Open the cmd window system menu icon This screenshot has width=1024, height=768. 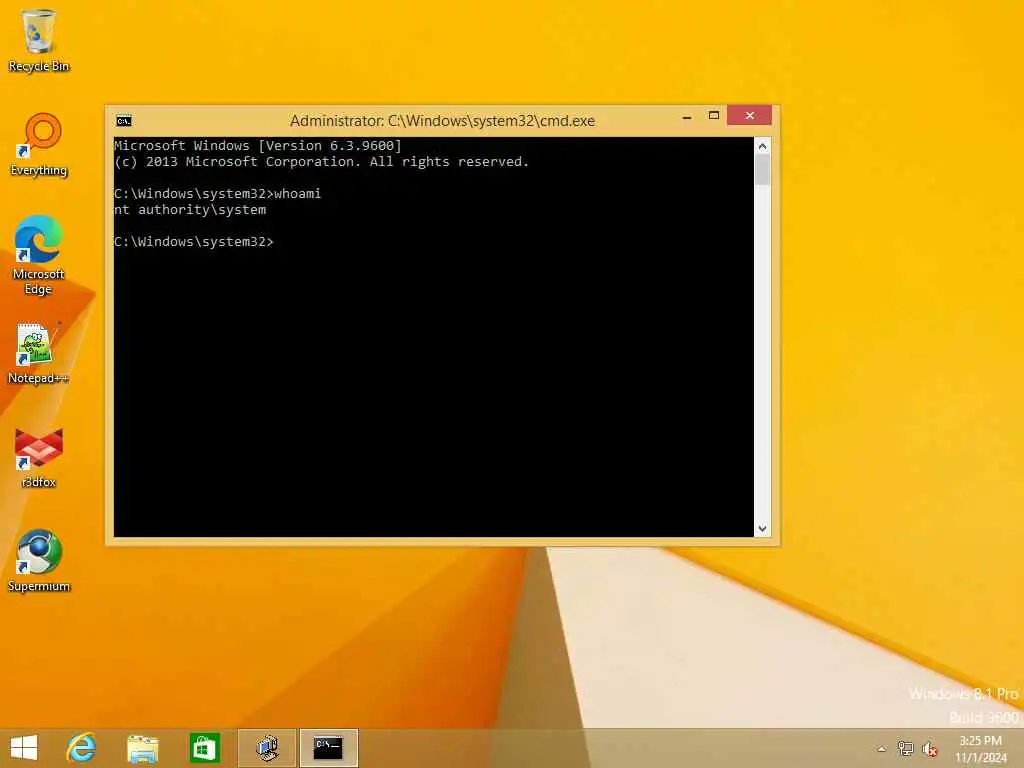tap(123, 121)
